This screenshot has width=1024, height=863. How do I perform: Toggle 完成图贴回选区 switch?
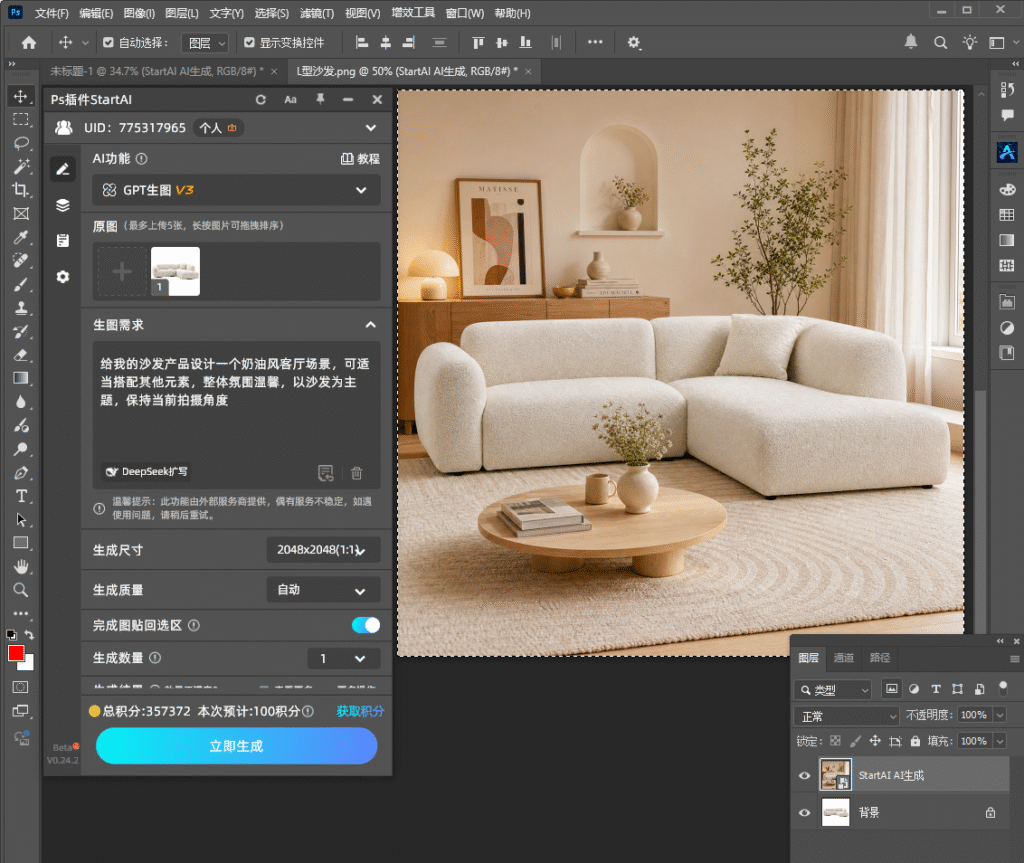tap(366, 625)
